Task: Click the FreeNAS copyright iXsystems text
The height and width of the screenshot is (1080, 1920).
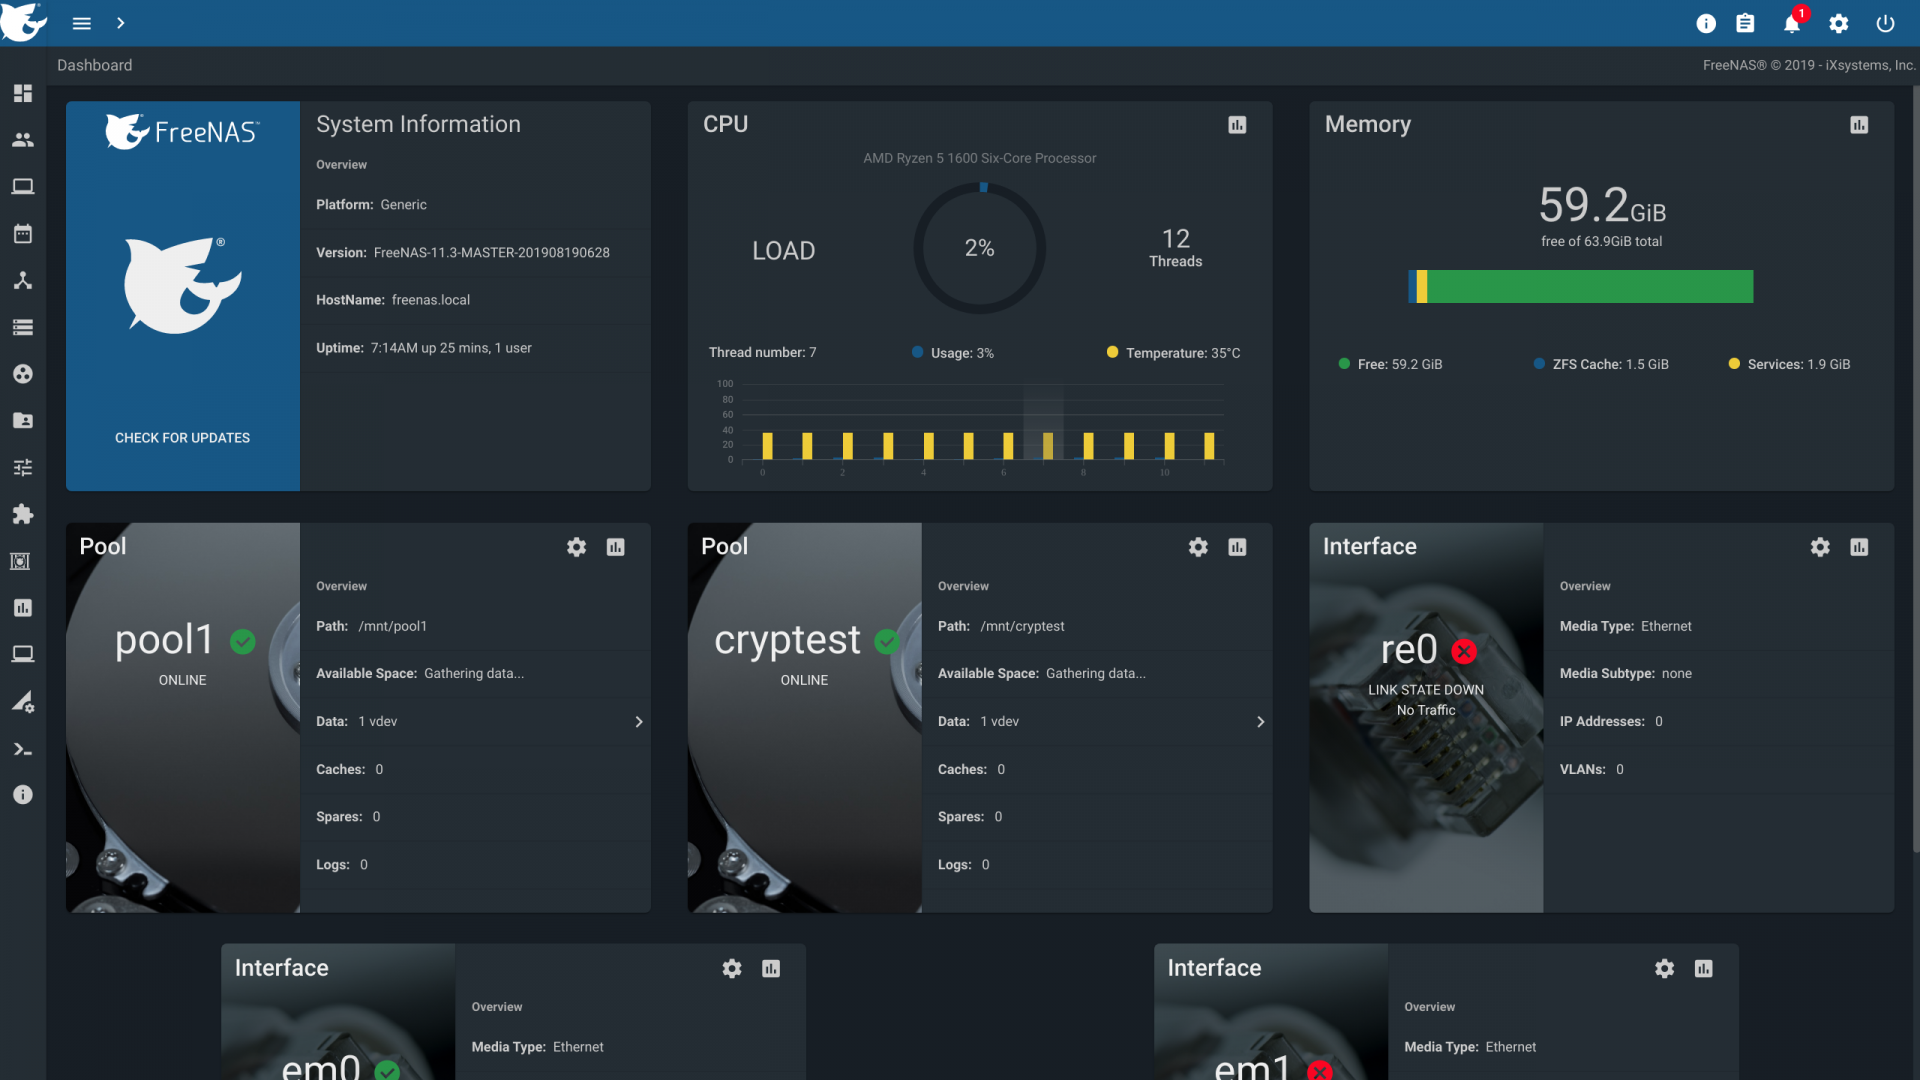Action: (x=1809, y=65)
